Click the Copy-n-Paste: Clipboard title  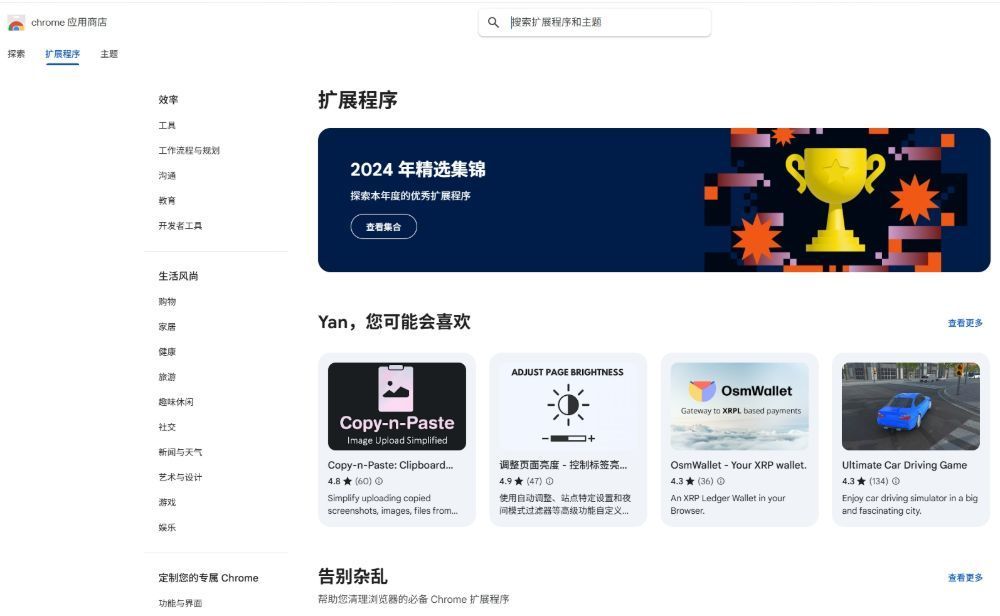tap(390, 466)
